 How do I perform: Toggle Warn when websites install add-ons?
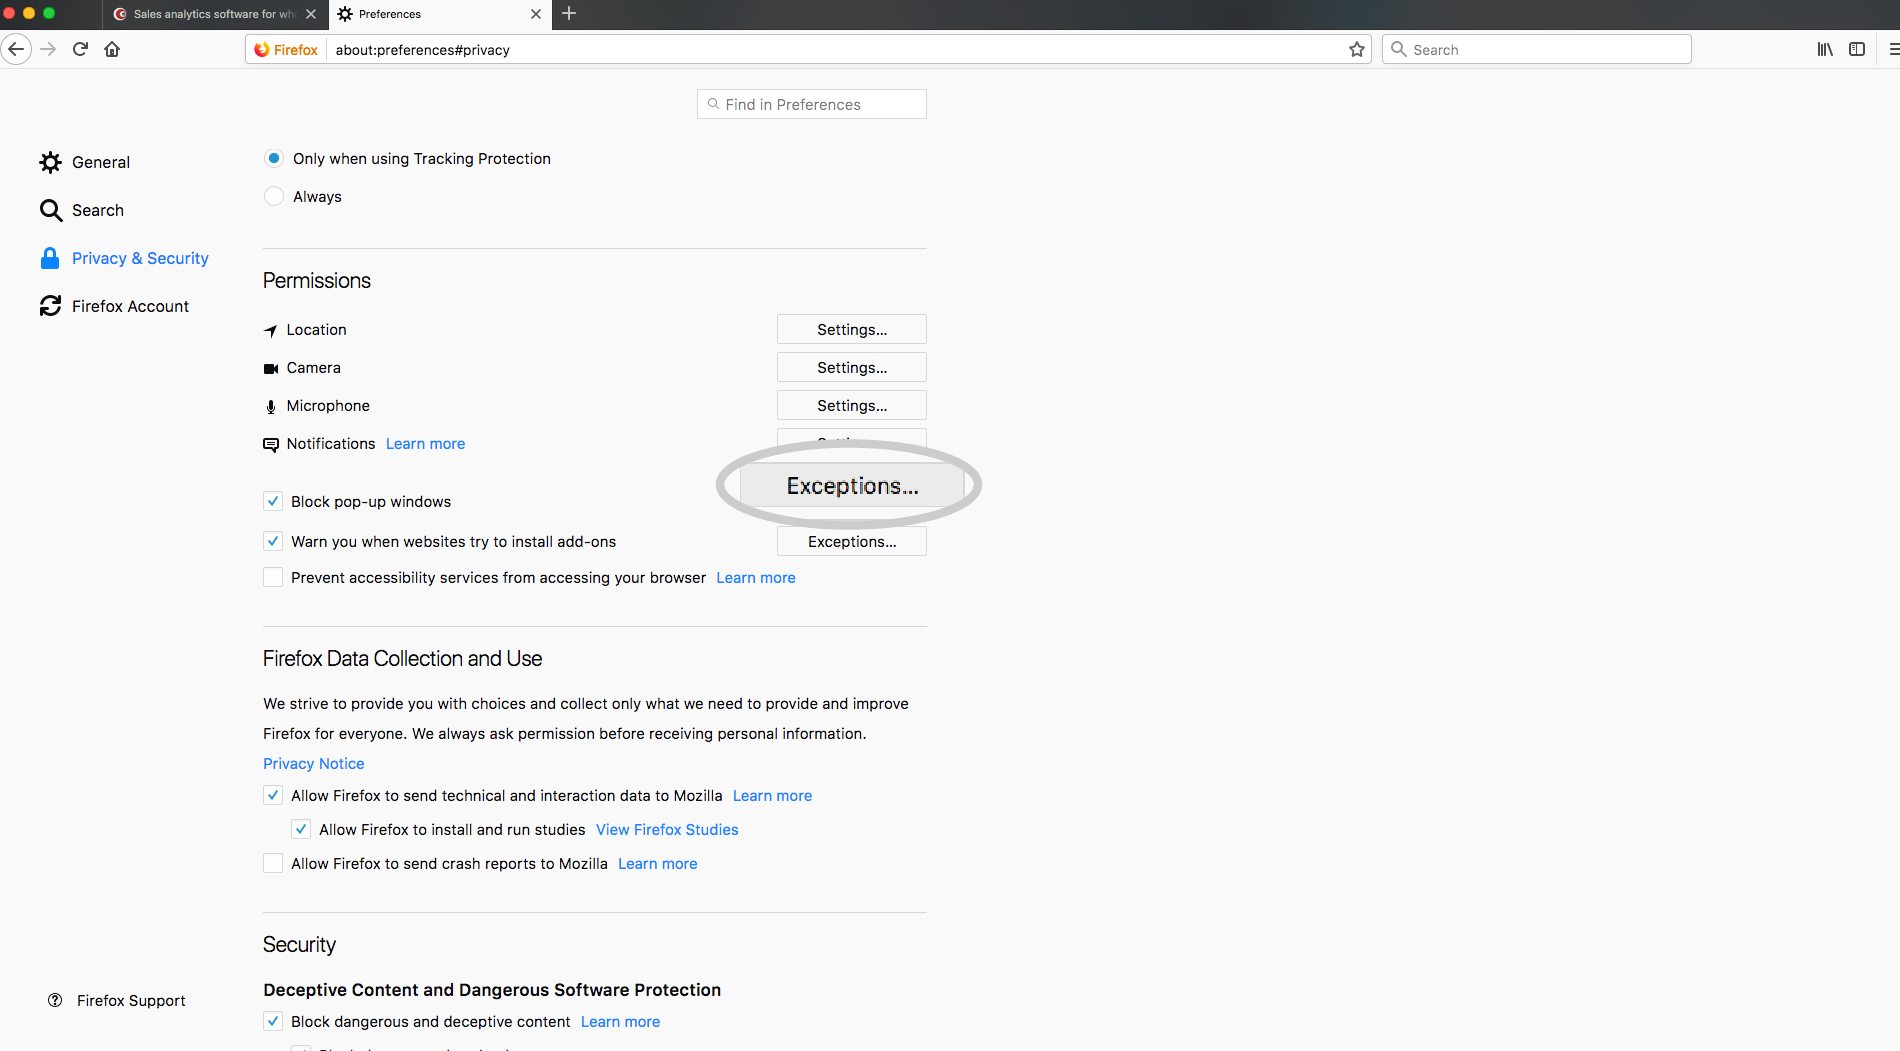[273, 541]
